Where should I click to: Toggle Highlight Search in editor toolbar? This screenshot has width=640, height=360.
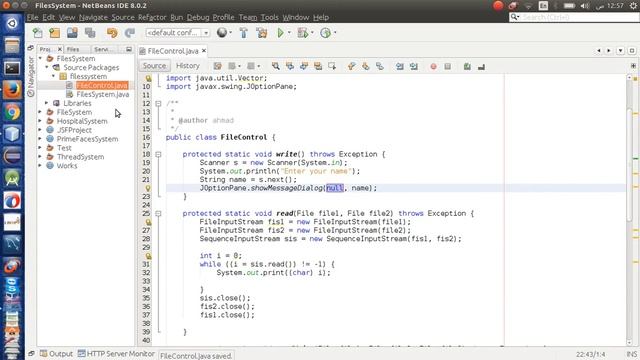(x=318, y=66)
